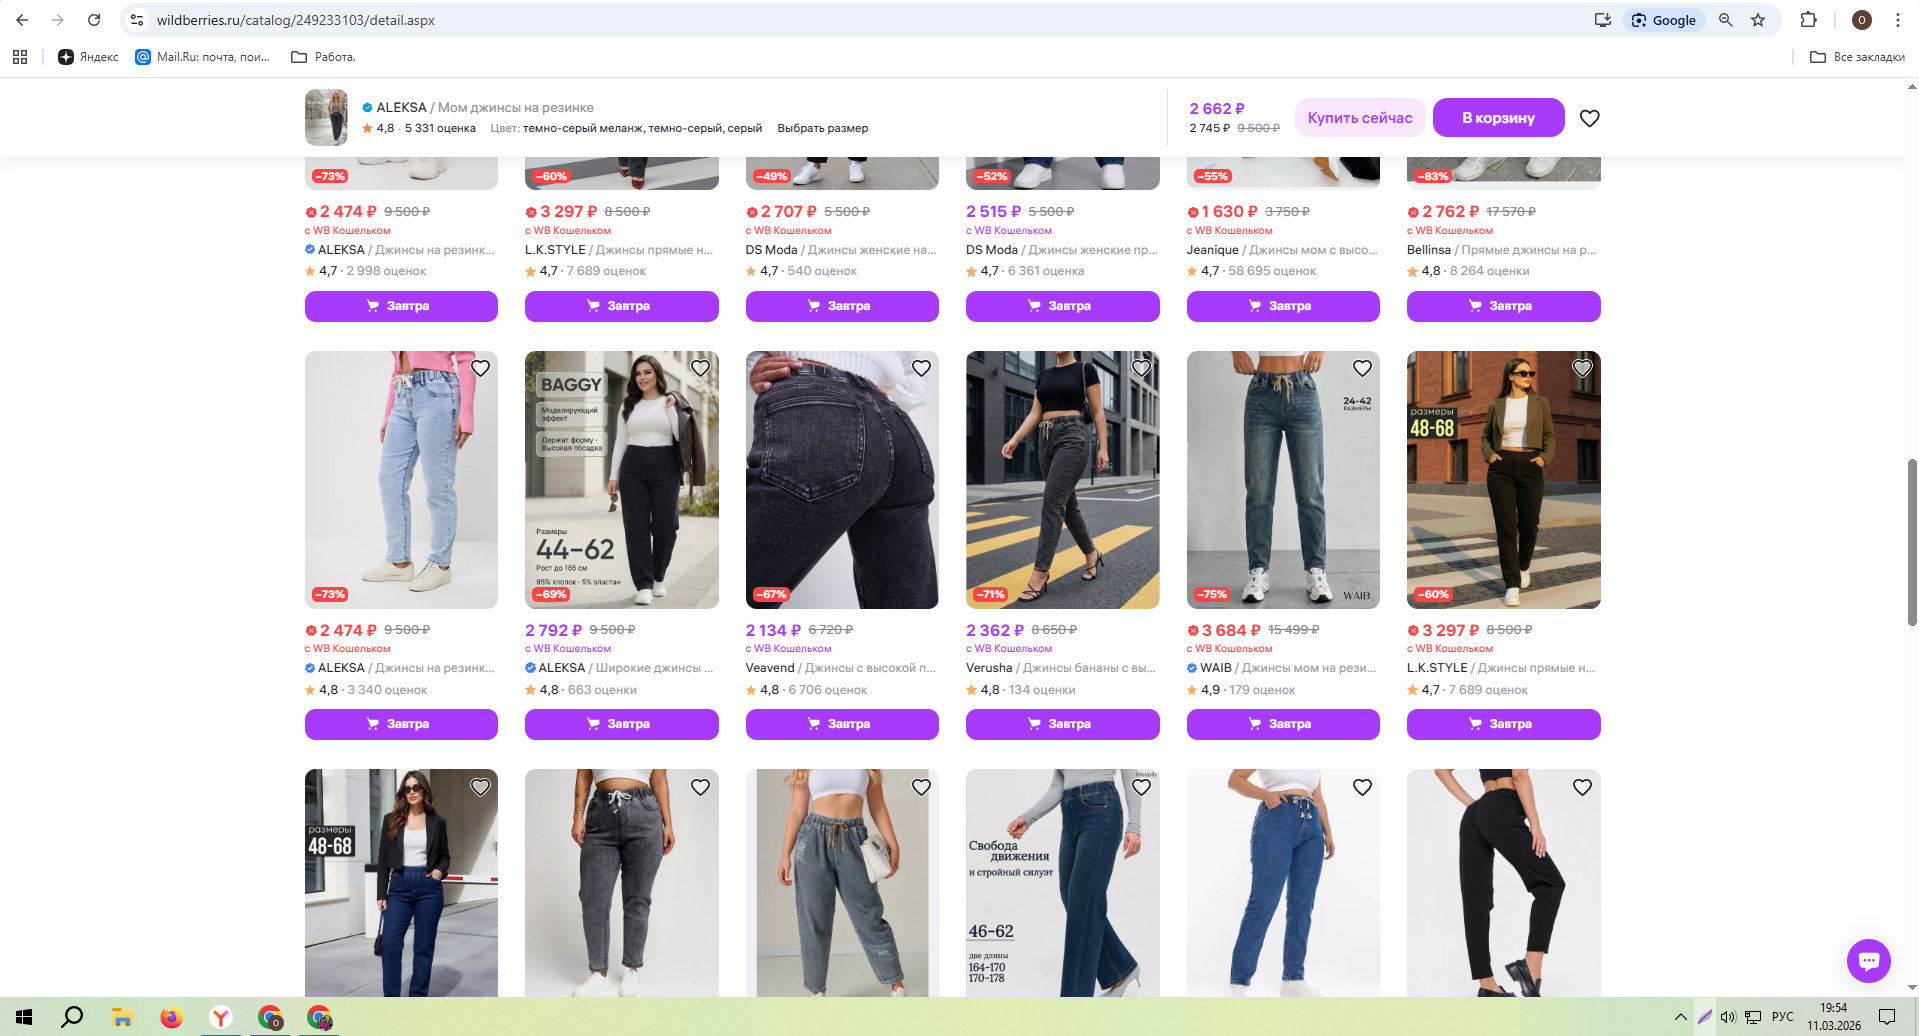The image size is (1919, 1036).
Task: Expand the Работа bookmarks folder
Action: pos(323,57)
